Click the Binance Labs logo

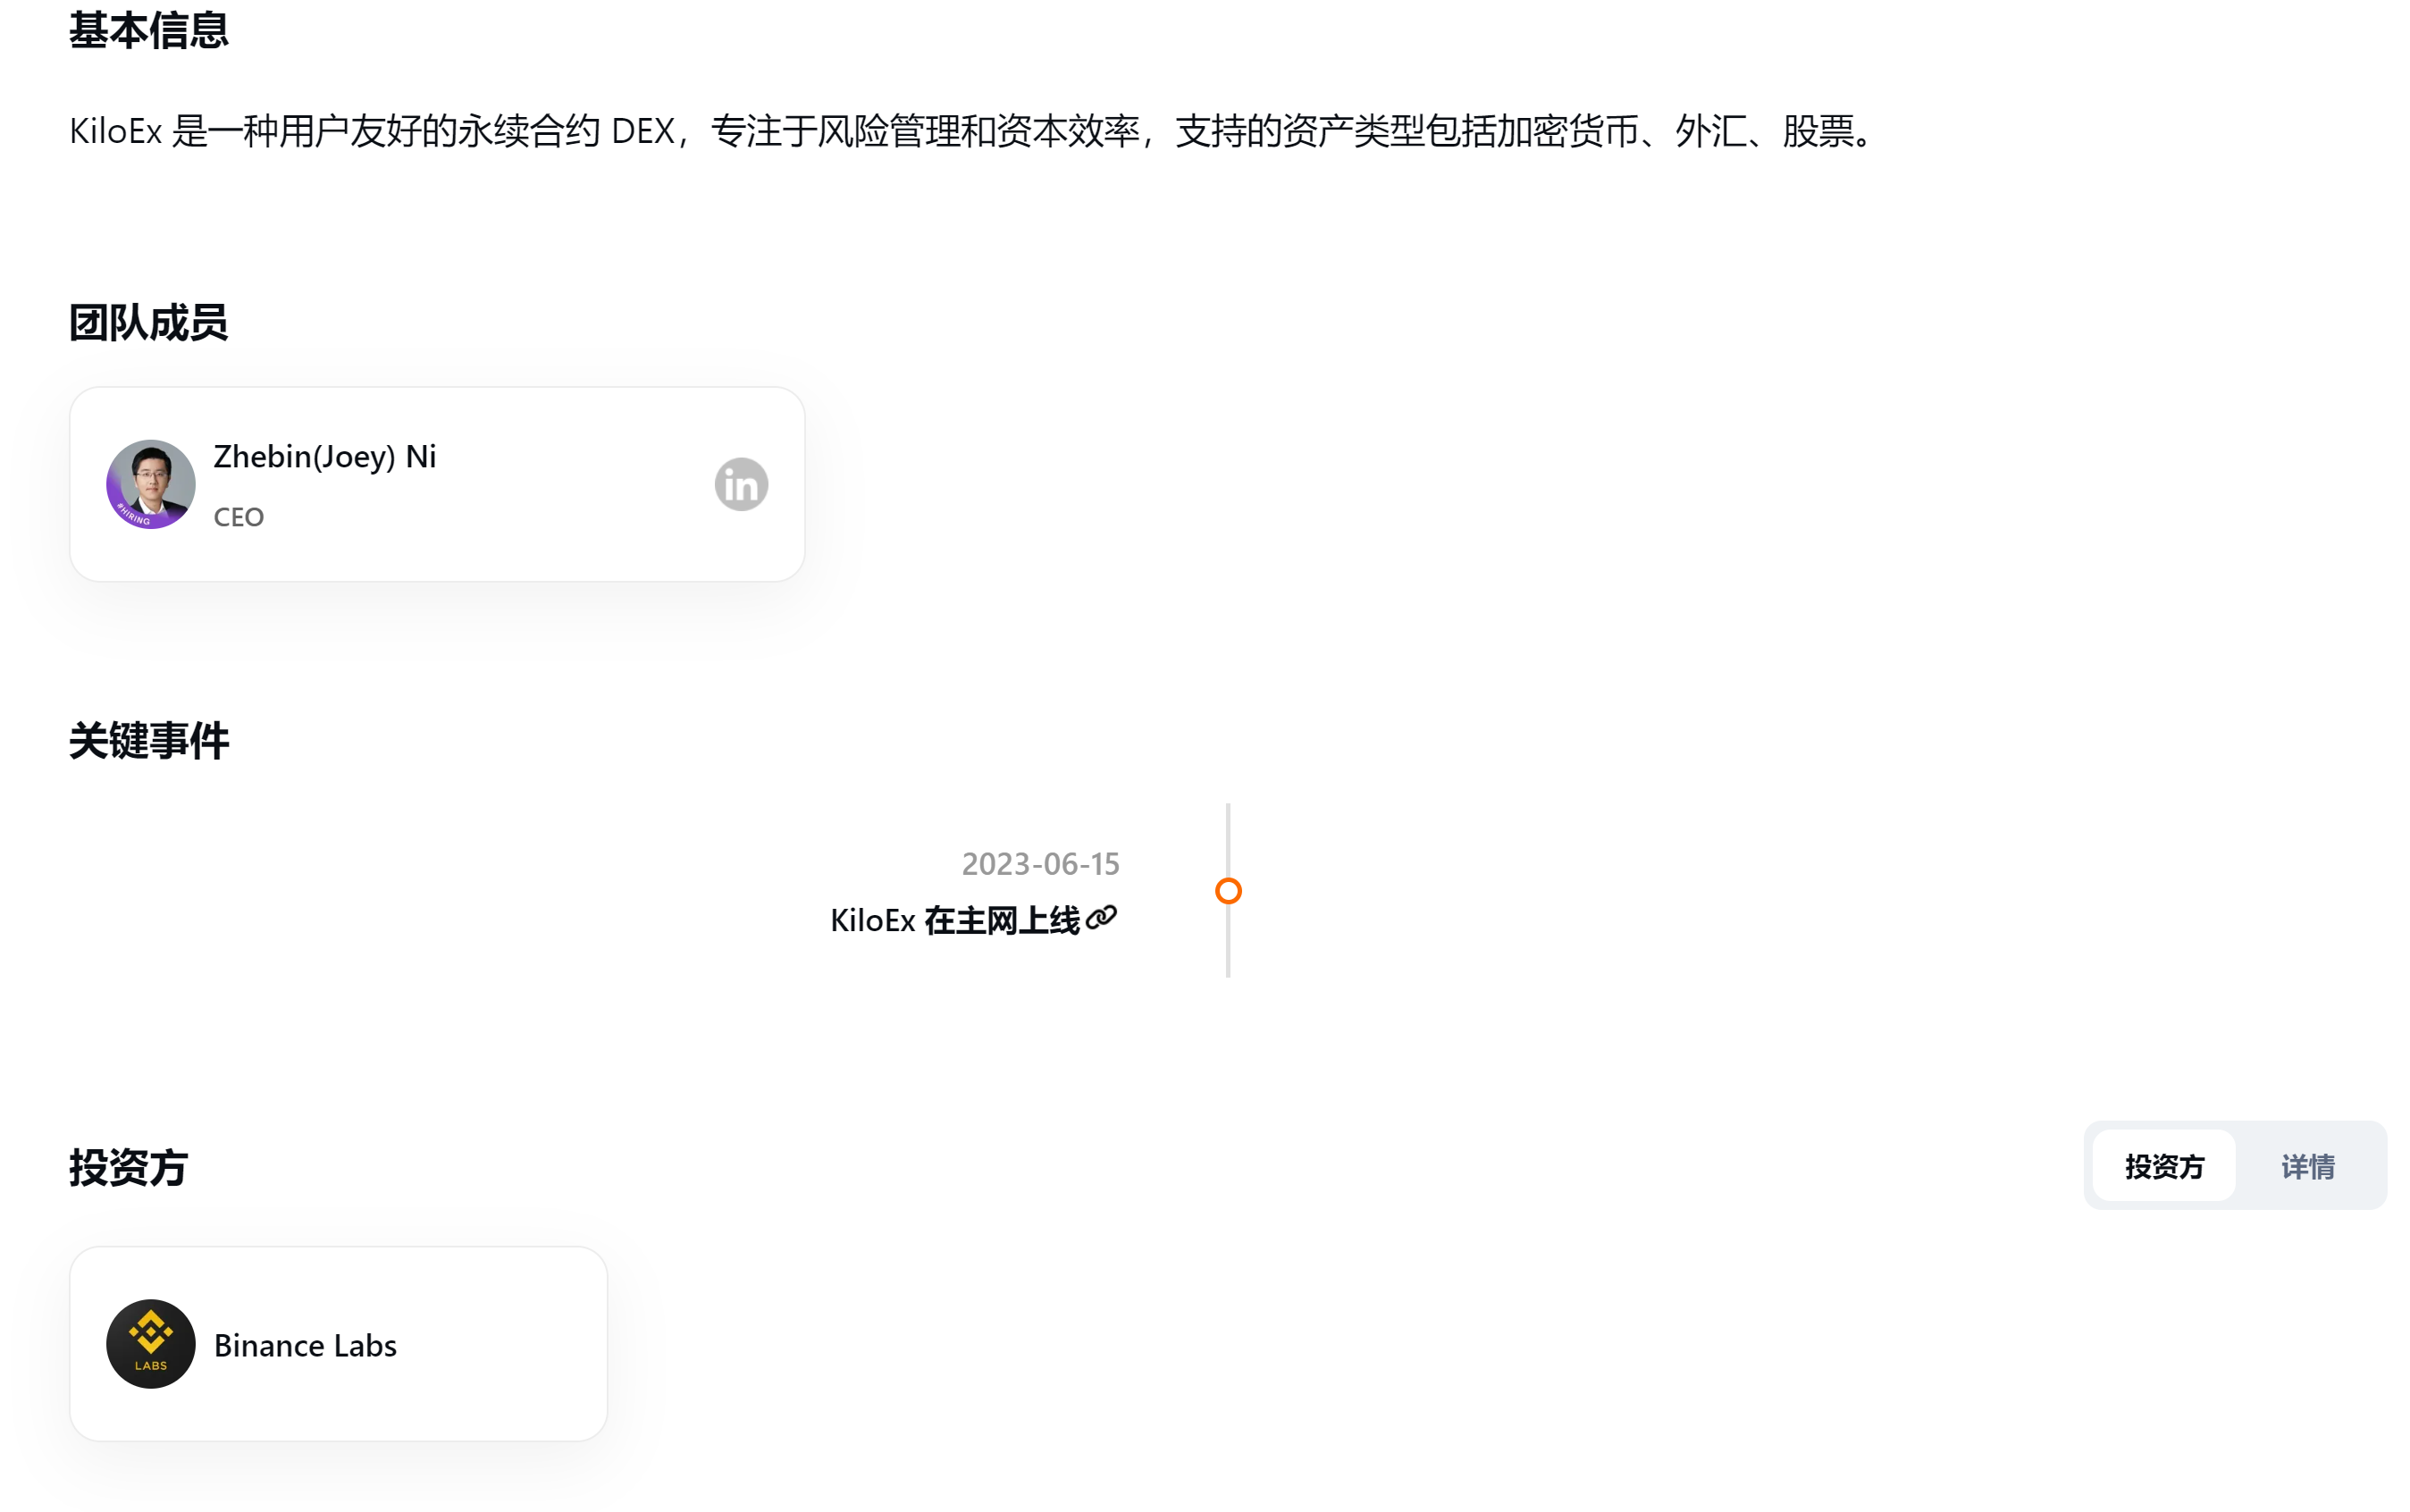tap(150, 1344)
